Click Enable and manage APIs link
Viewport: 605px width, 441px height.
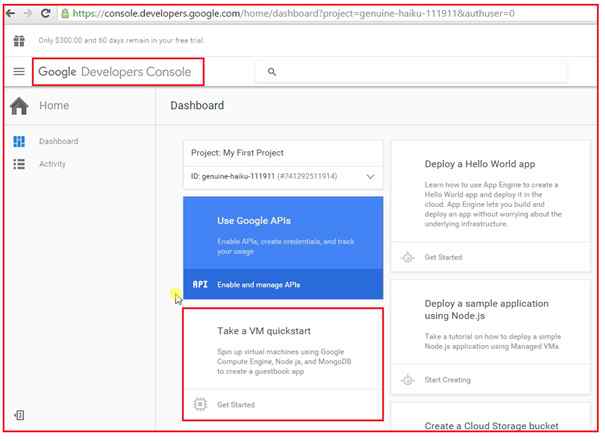259,285
